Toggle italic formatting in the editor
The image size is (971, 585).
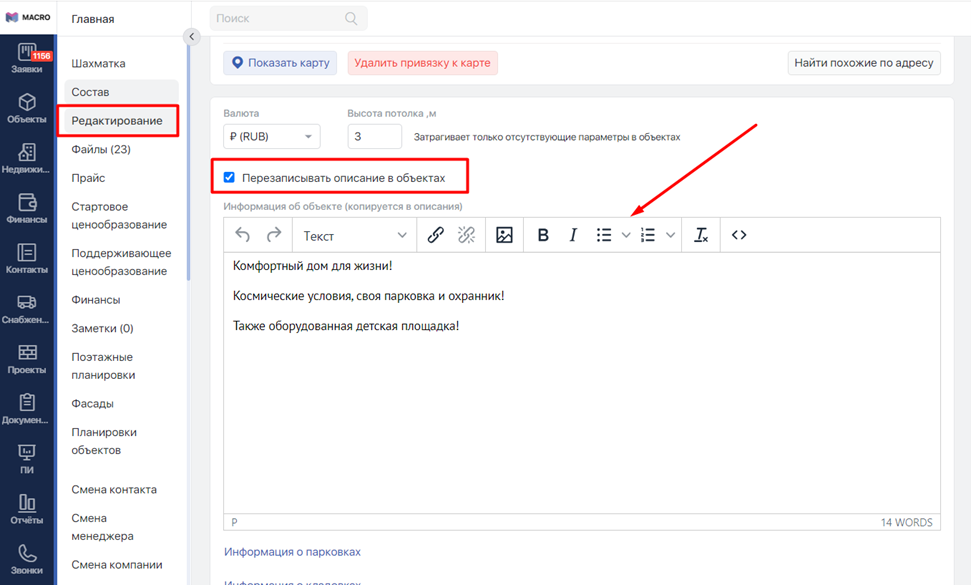[x=573, y=235]
